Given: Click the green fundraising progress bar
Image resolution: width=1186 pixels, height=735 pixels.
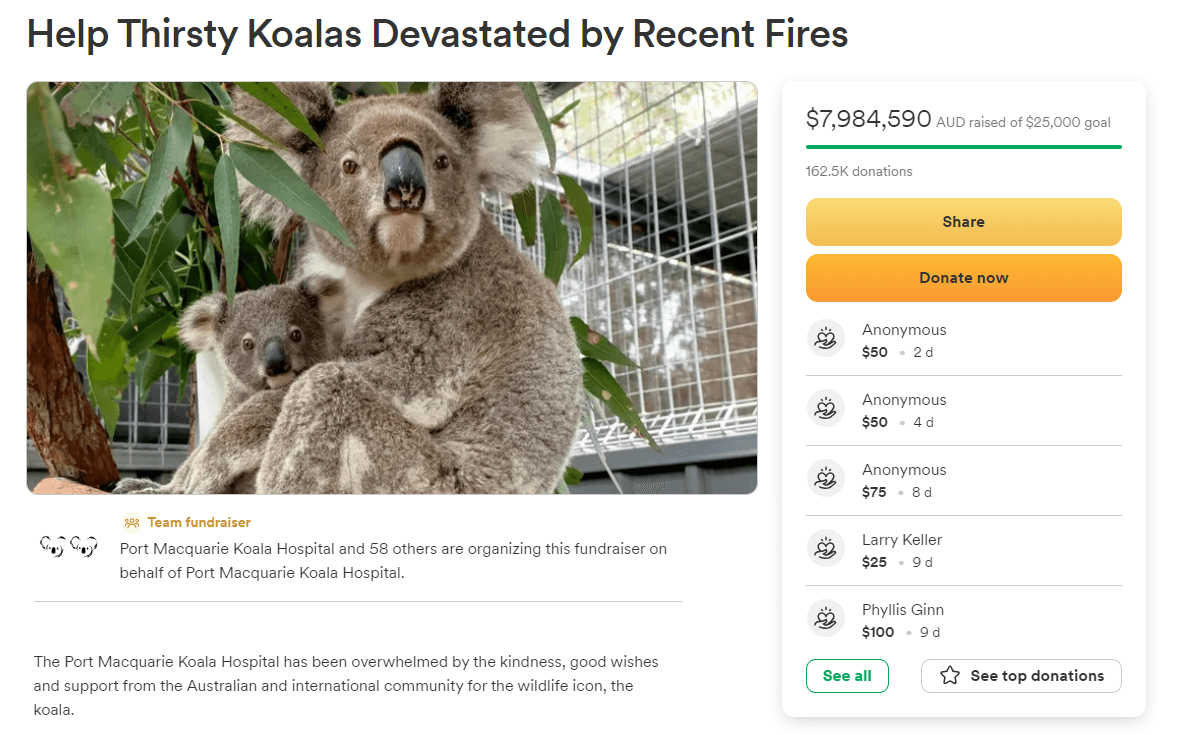Looking at the screenshot, I should click(x=963, y=147).
